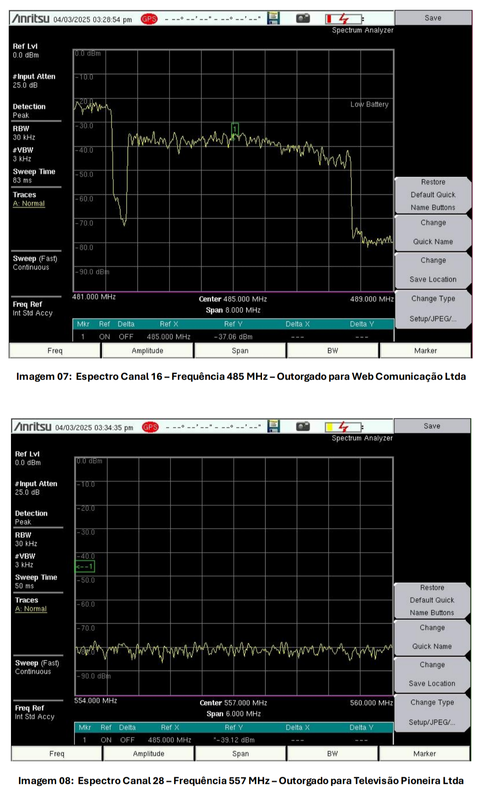Select Change Type Setup/JPEG in the Canal 28 screenshot

432,712
